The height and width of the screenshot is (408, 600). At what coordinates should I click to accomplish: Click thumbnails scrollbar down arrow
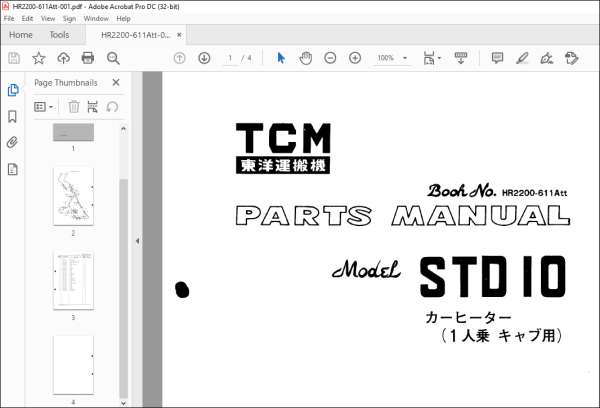click(x=123, y=403)
